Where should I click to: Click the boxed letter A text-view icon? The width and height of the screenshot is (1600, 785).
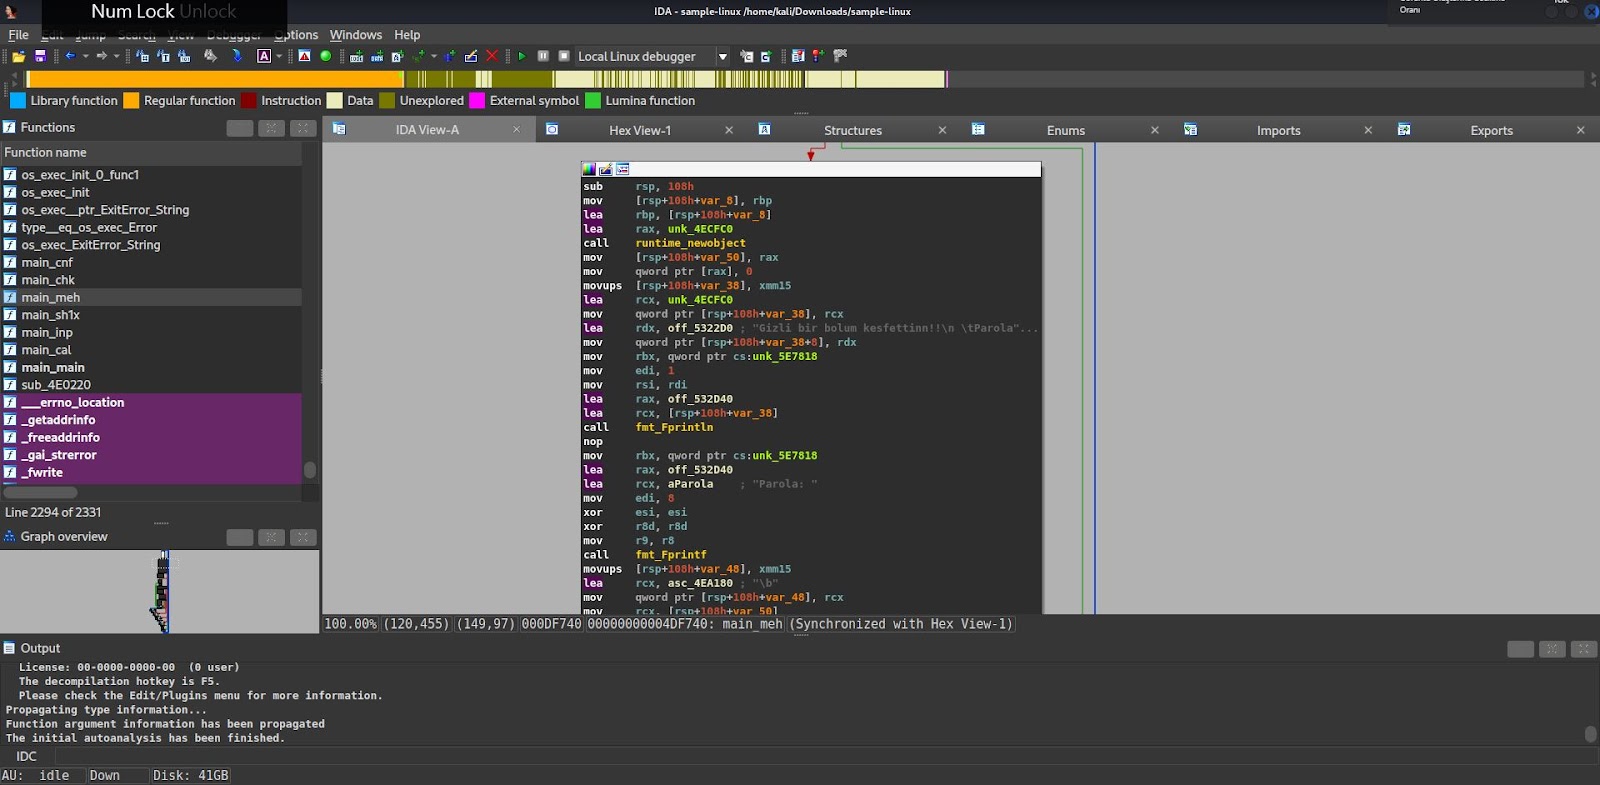(x=264, y=56)
